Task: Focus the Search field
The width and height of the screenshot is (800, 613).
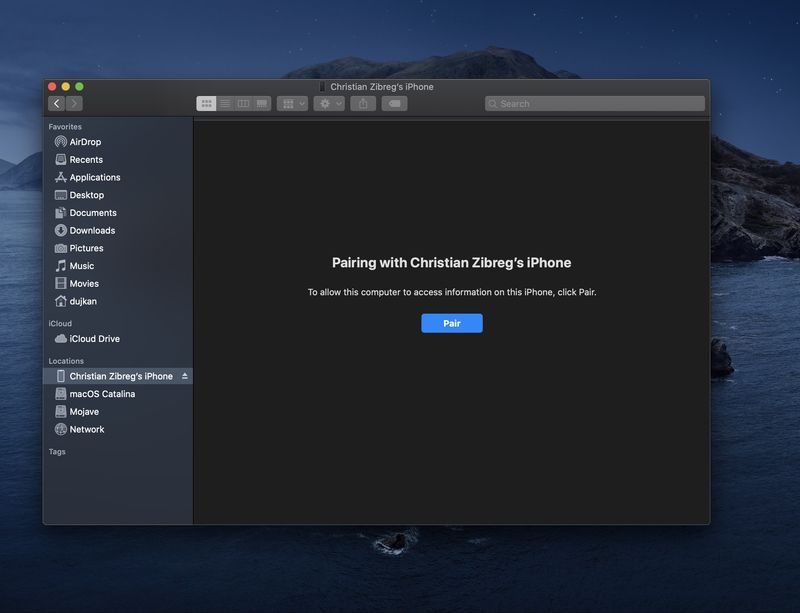Action: 595,104
